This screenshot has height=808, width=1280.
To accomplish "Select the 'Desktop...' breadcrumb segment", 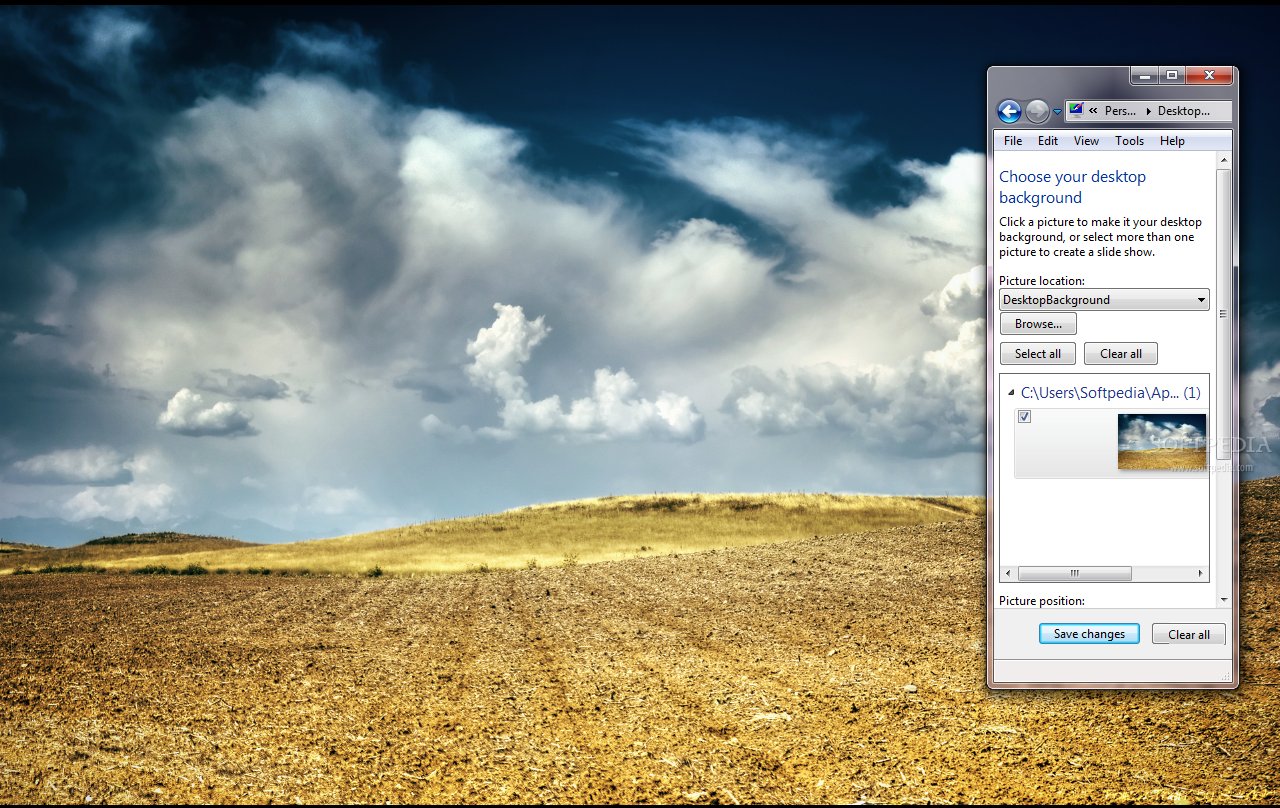I will click(x=1184, y=111).
